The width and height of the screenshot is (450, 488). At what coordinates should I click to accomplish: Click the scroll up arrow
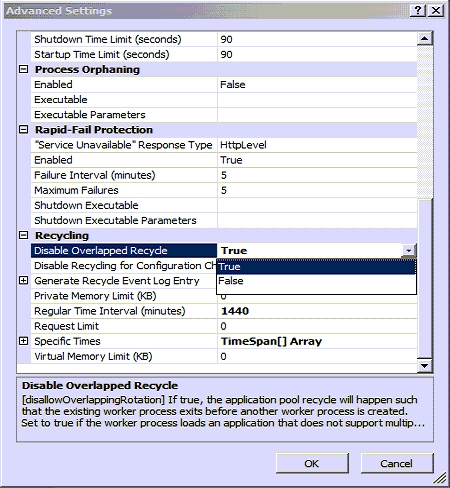pos(425,39)
